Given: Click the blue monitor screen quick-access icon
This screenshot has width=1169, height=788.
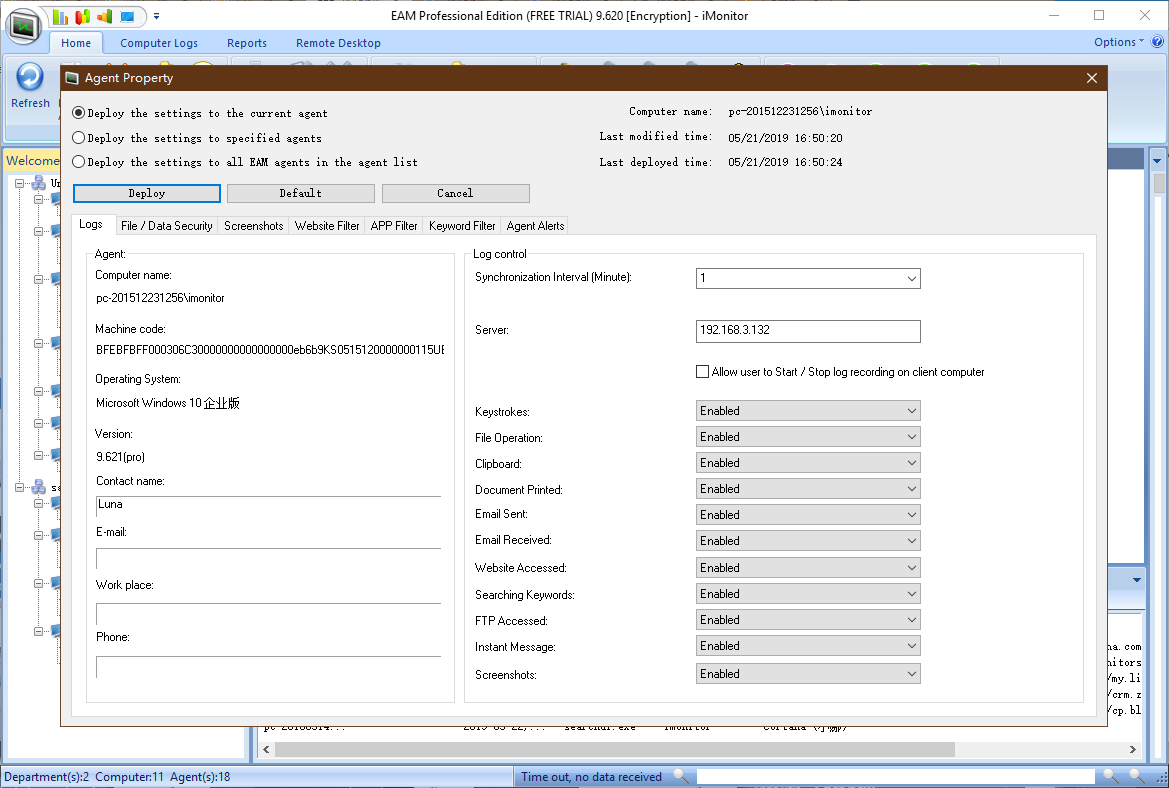Looking at the screenshot, I should click(x=127, y=17).
